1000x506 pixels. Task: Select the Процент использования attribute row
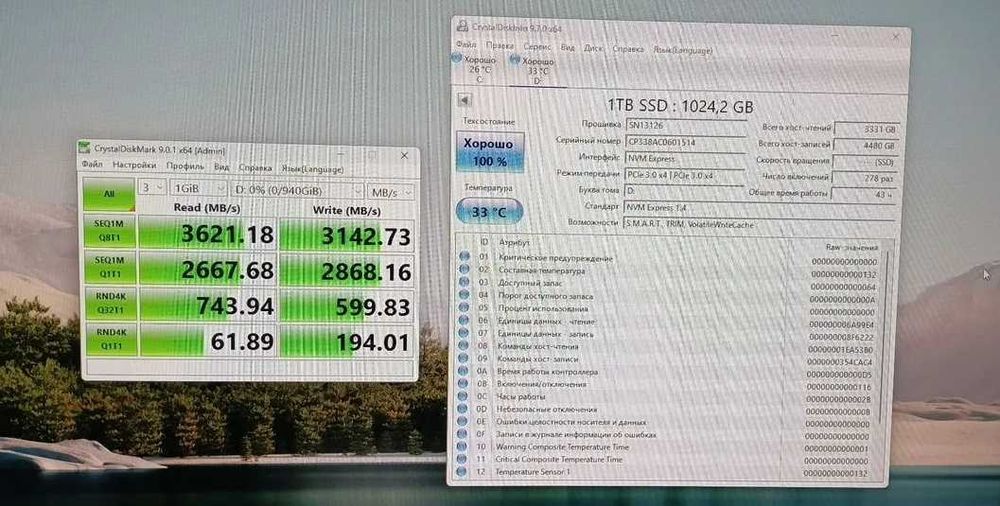(x=670, y=309)
